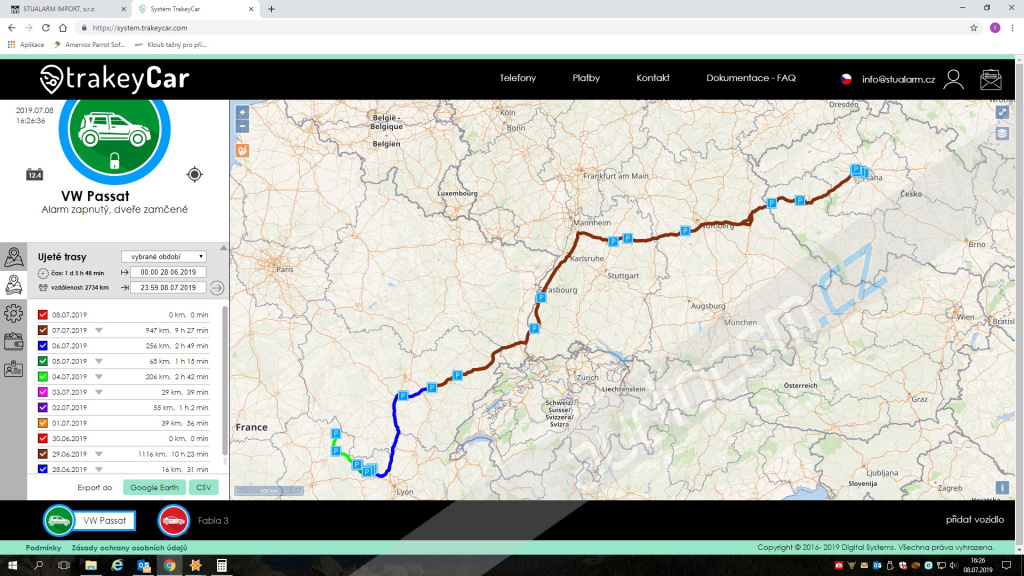Expand the 07.07.2019 route details
The image size is (1024, 576).
coord(99,330)
